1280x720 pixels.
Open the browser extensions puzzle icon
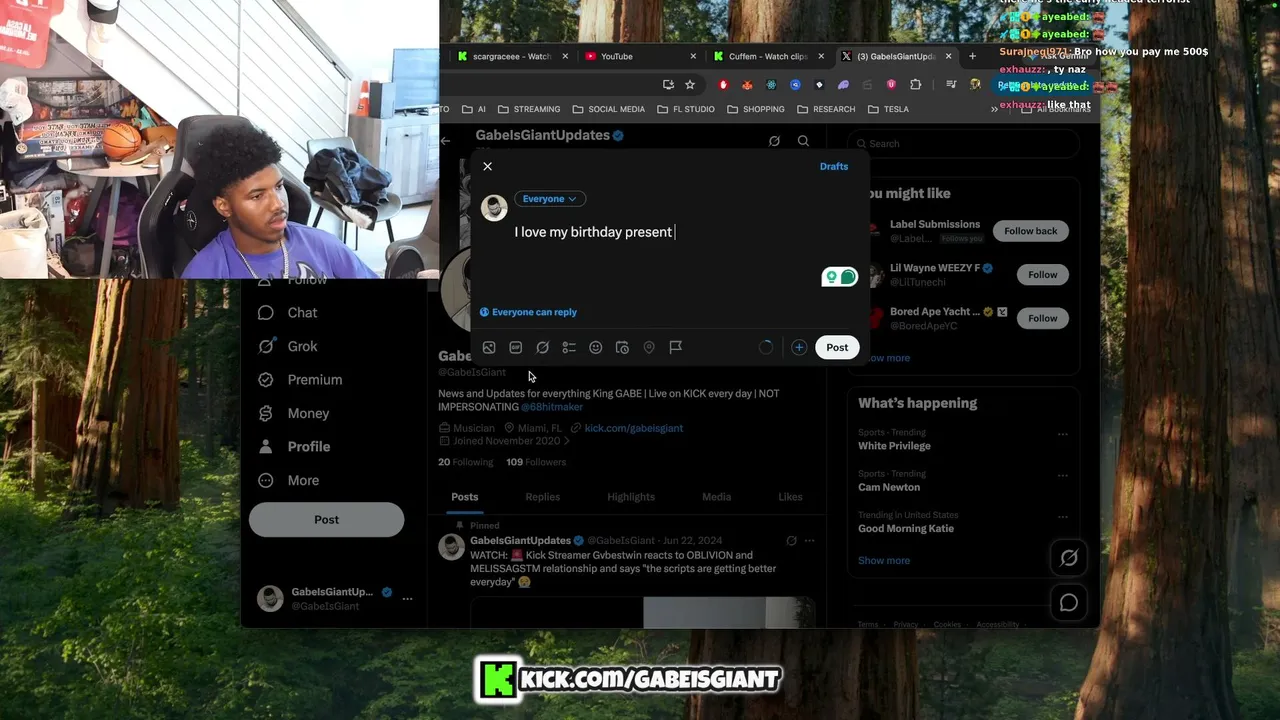pos(915,85)
